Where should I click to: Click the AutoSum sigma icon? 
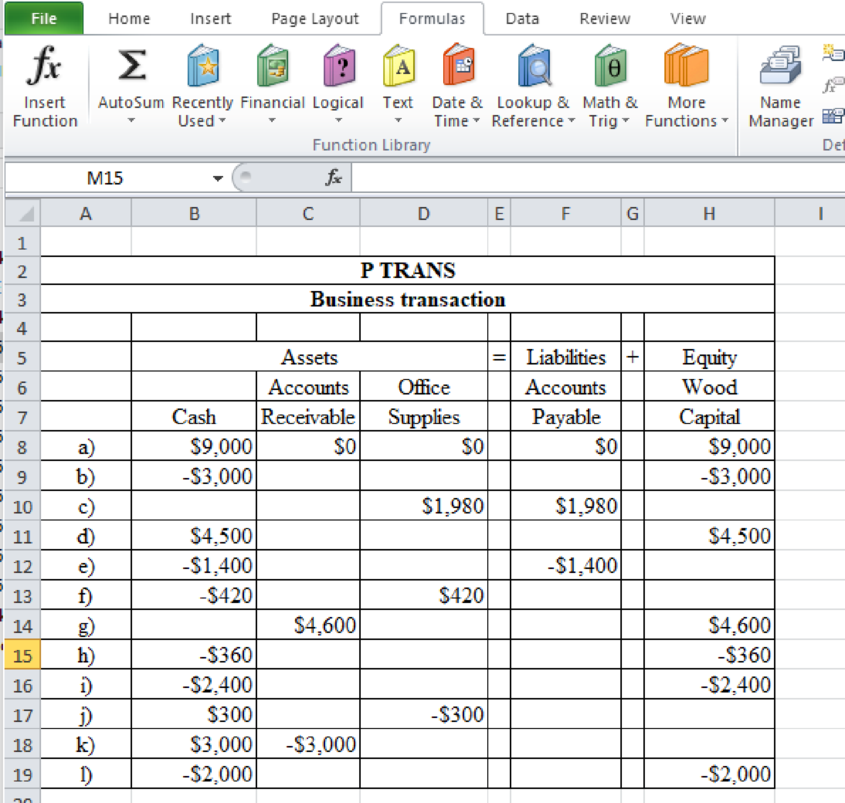click(x=133, y=68)
